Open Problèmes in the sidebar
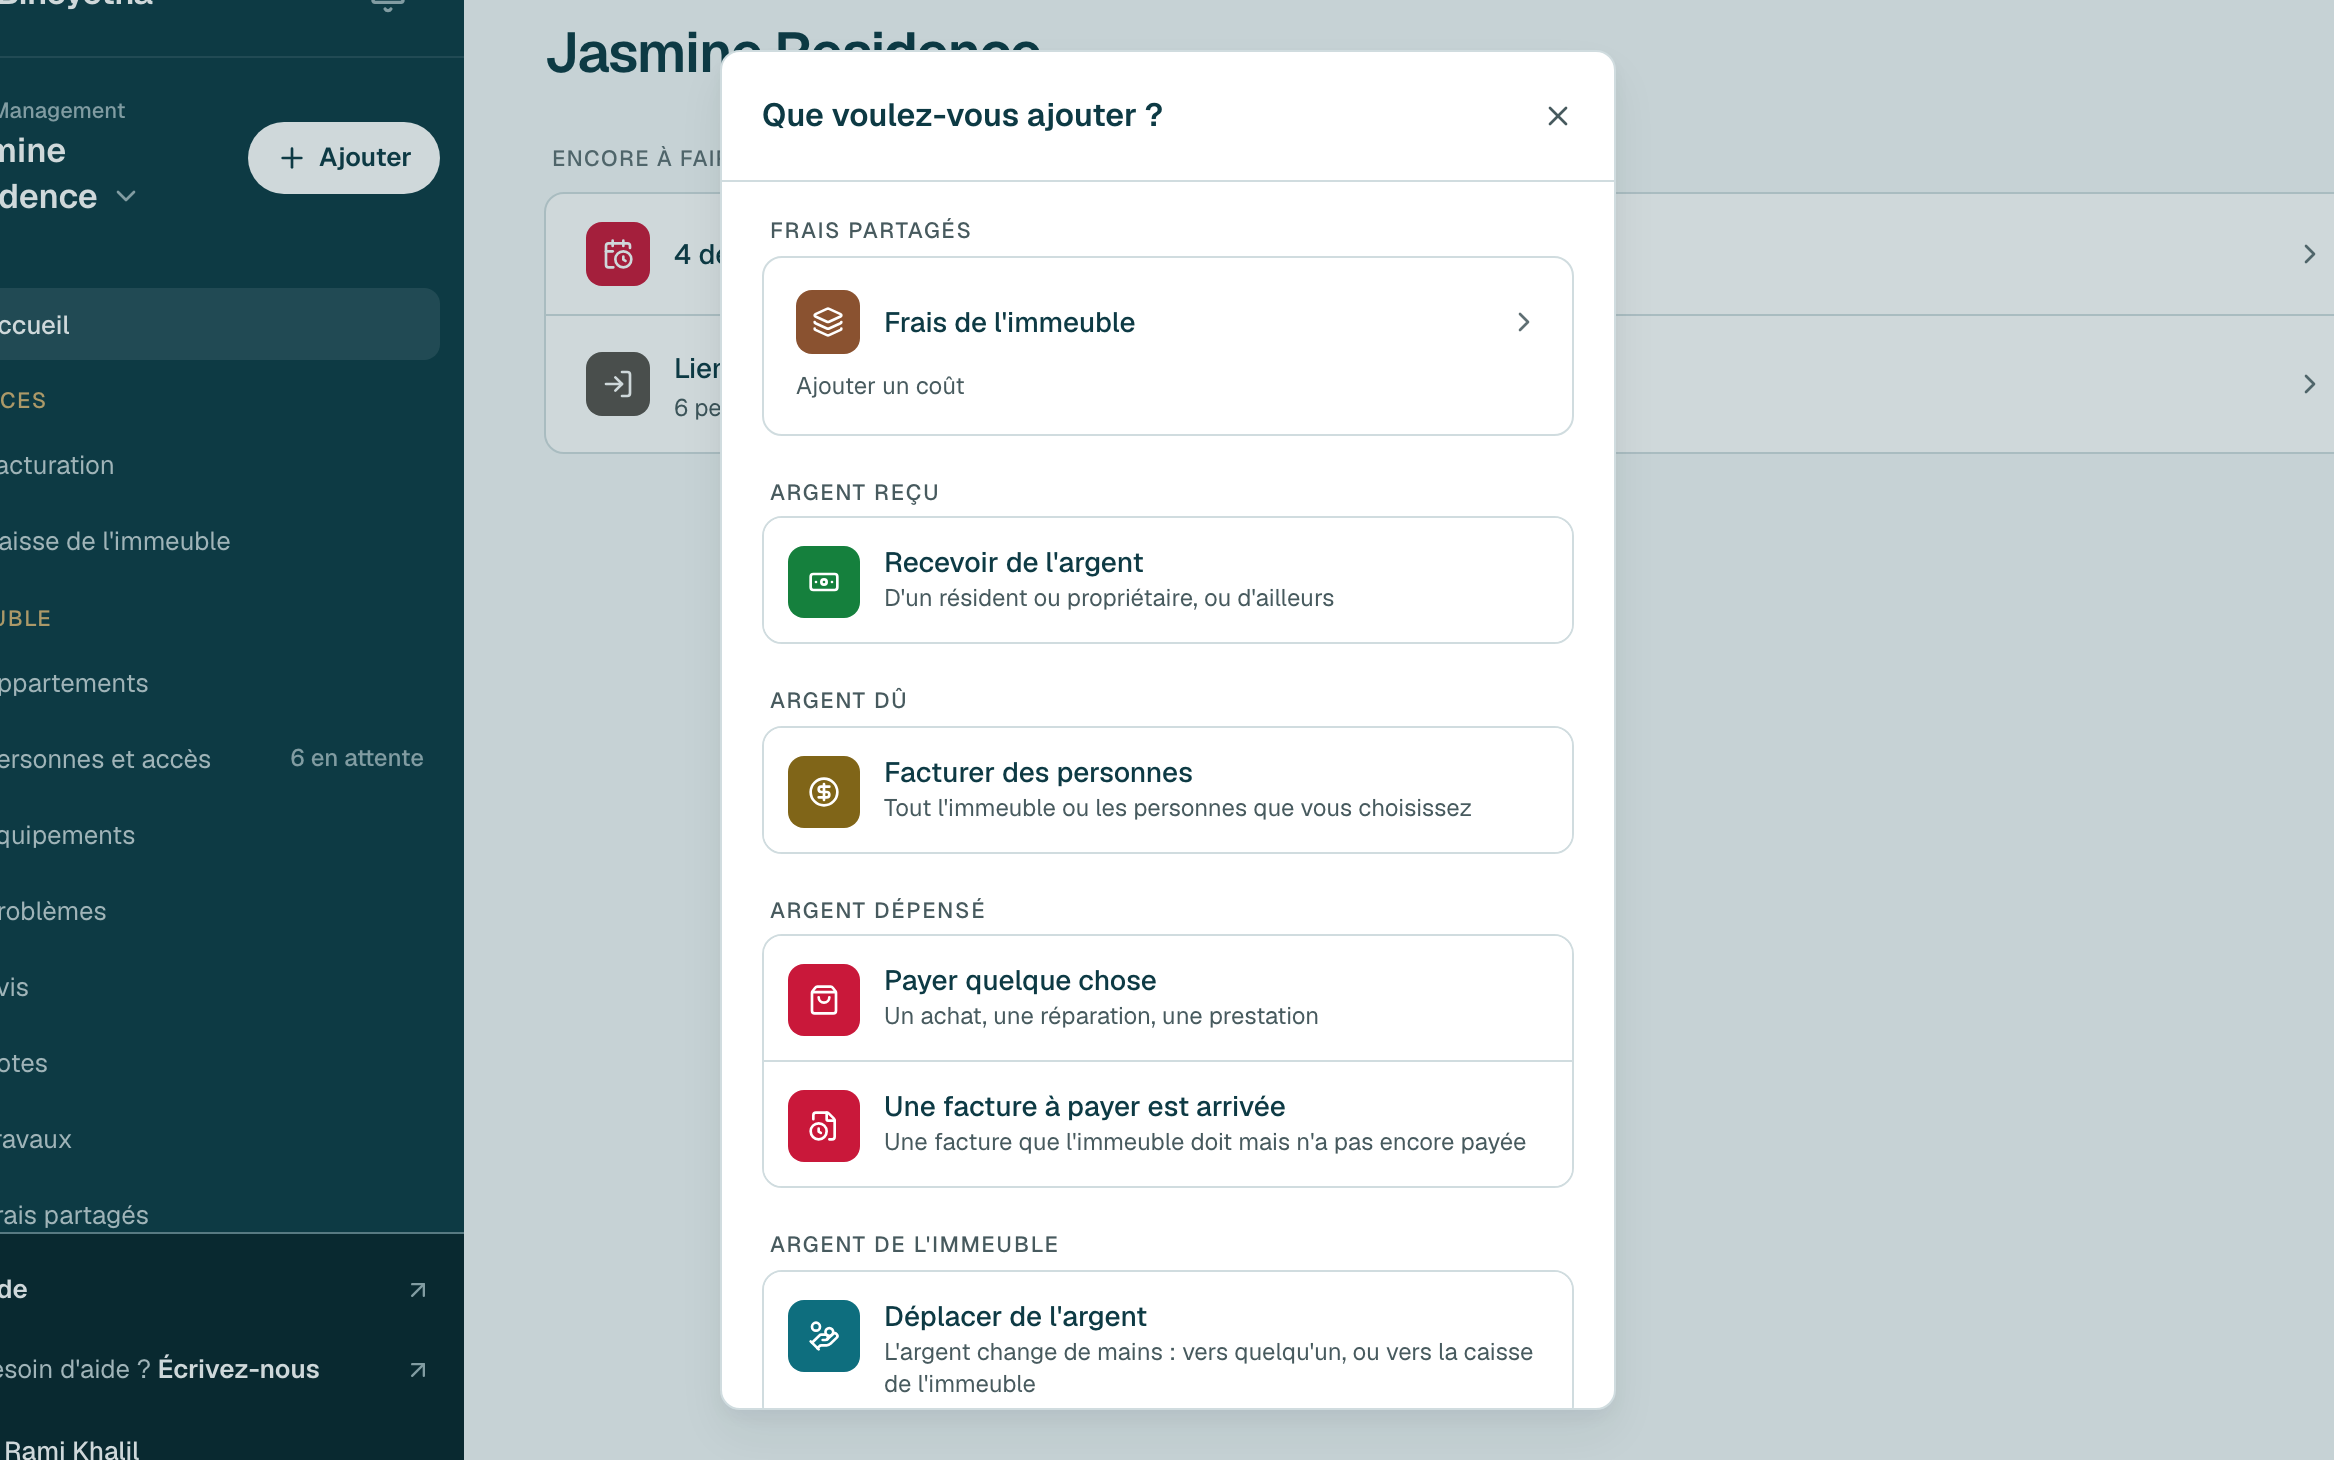Screen dimensions: 2334x1460 (218, 911)
